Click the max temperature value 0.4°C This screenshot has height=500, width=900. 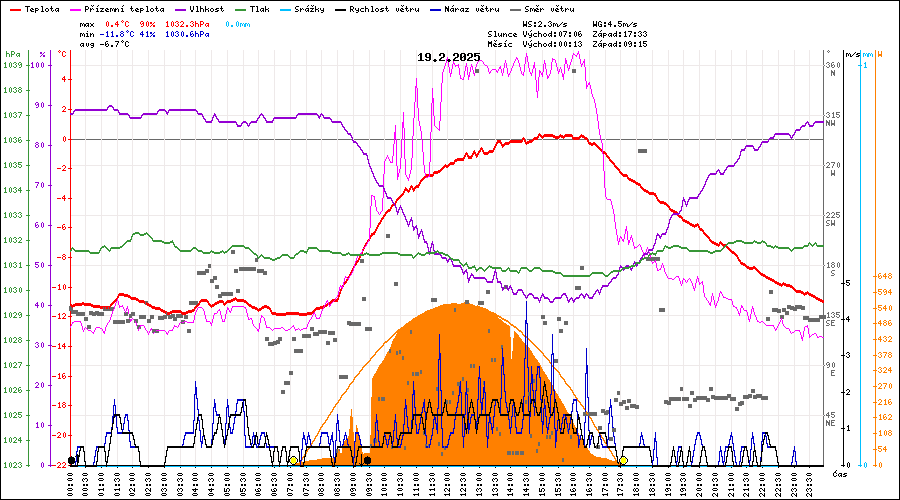click(118, 23)
